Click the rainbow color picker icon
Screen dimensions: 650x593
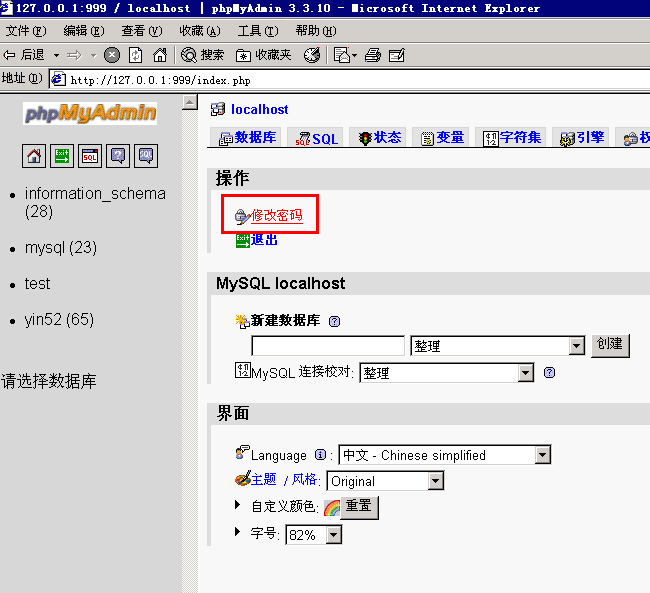click(332, 508)
